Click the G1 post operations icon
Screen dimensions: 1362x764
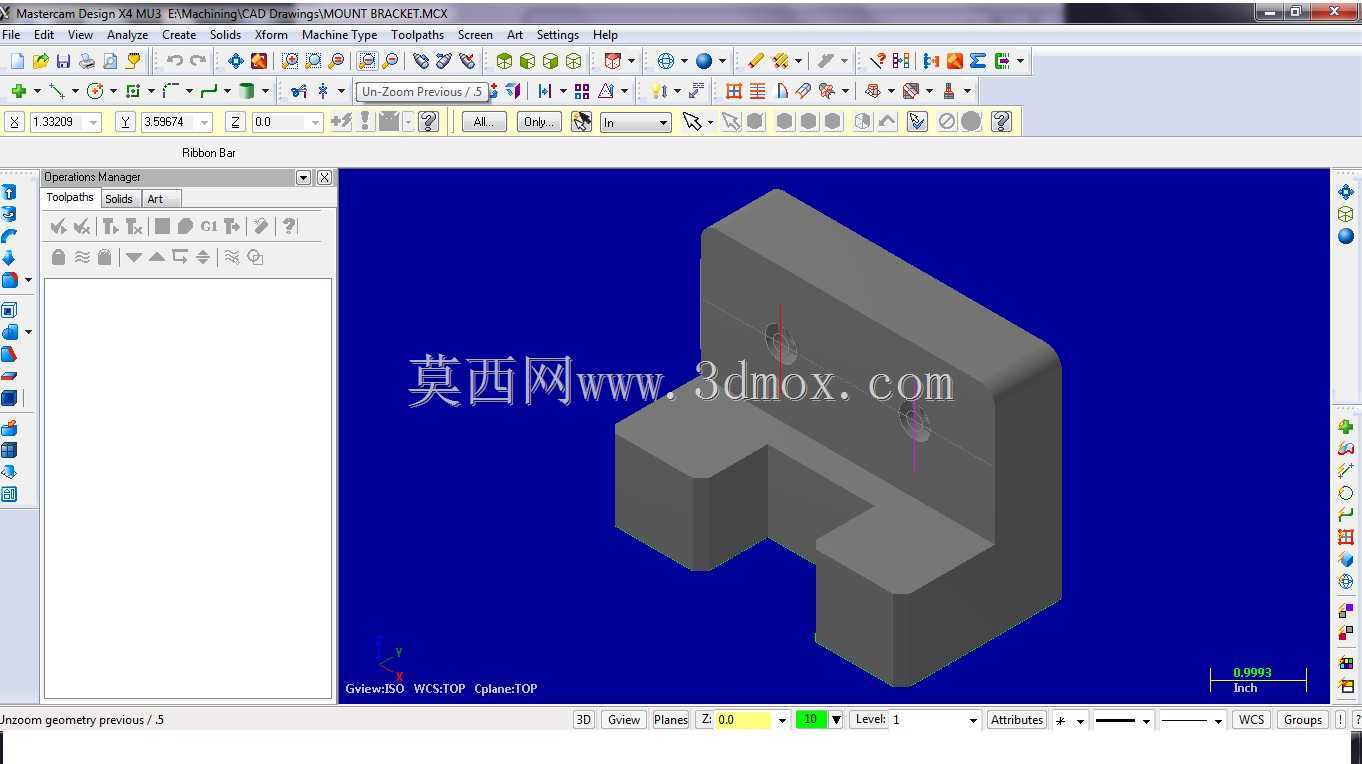point(208,227)
